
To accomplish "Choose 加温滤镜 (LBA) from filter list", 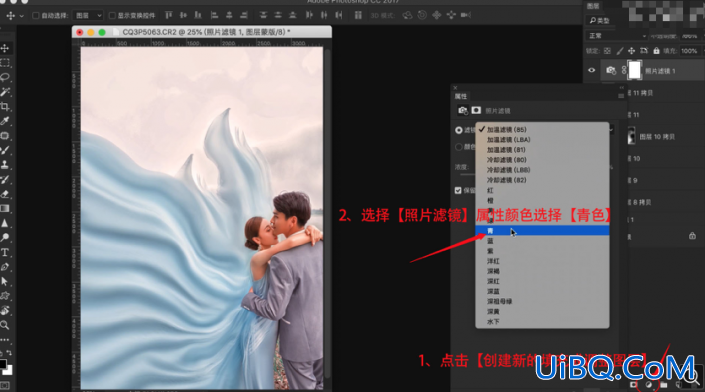I will point(542,140).
